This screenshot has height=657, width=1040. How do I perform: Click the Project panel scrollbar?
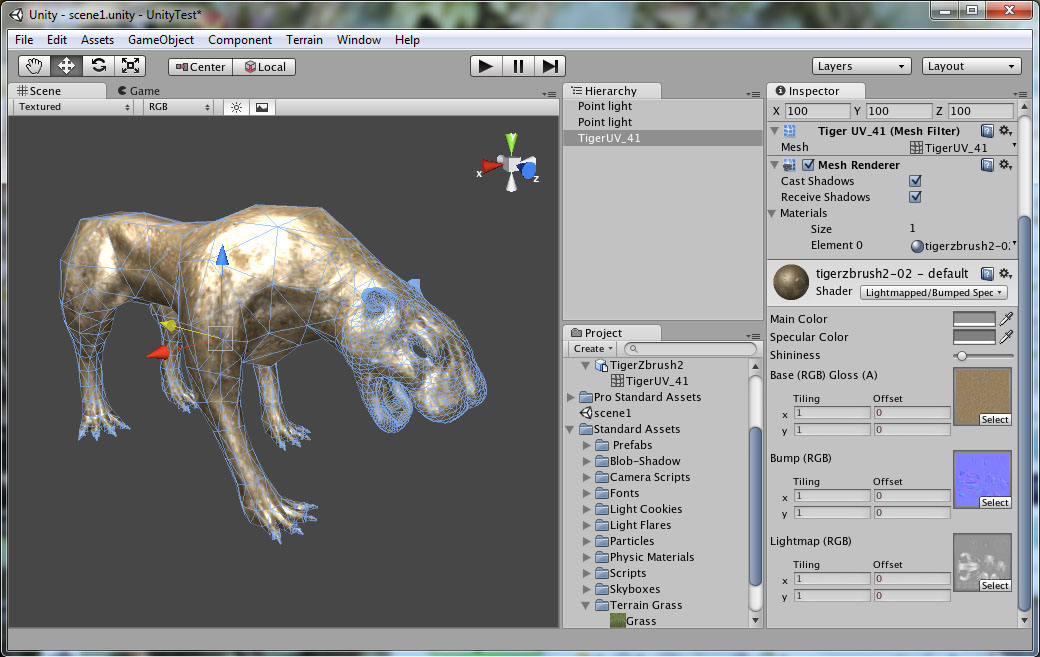[x=755, y=507]
